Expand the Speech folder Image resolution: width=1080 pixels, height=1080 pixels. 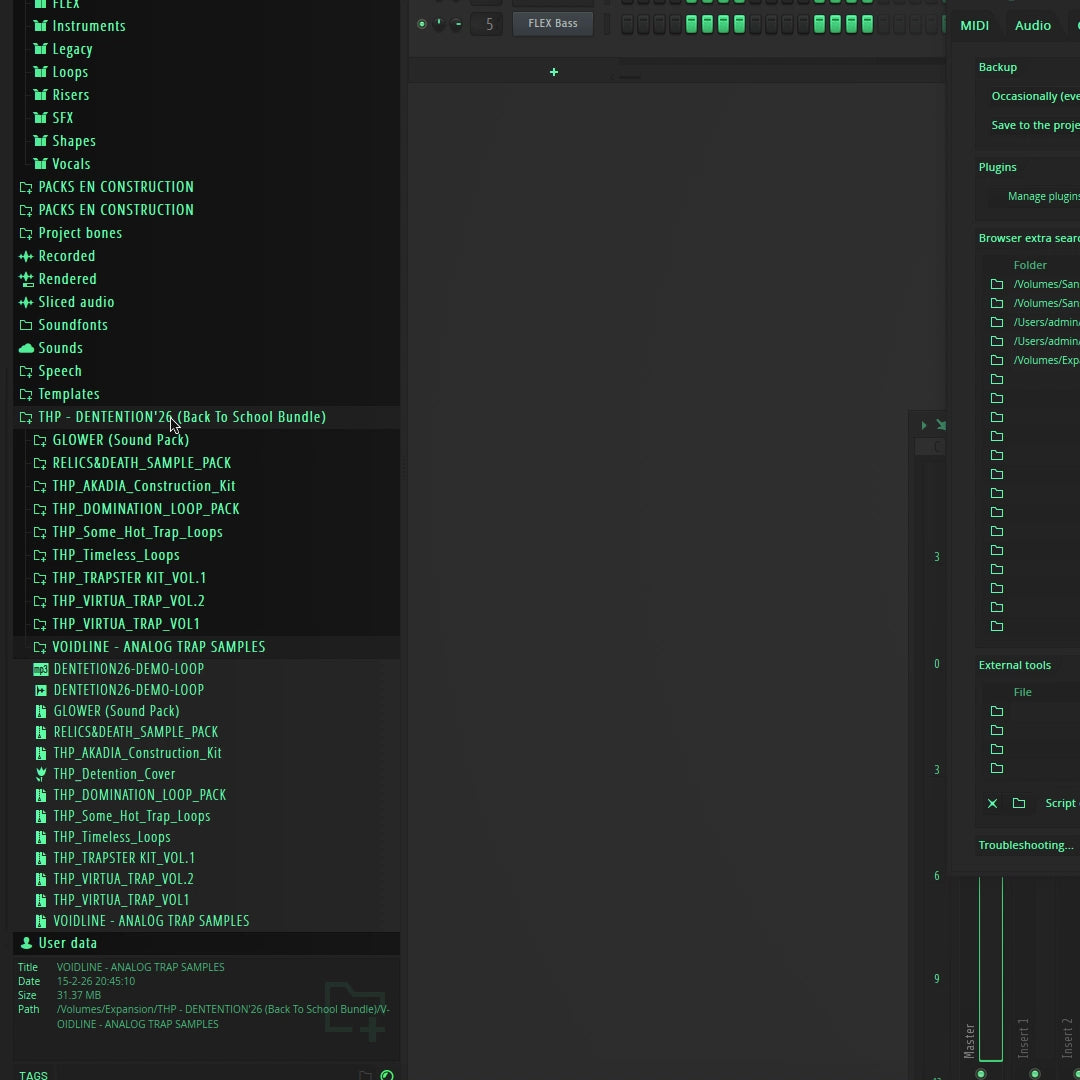pos(207,371)
